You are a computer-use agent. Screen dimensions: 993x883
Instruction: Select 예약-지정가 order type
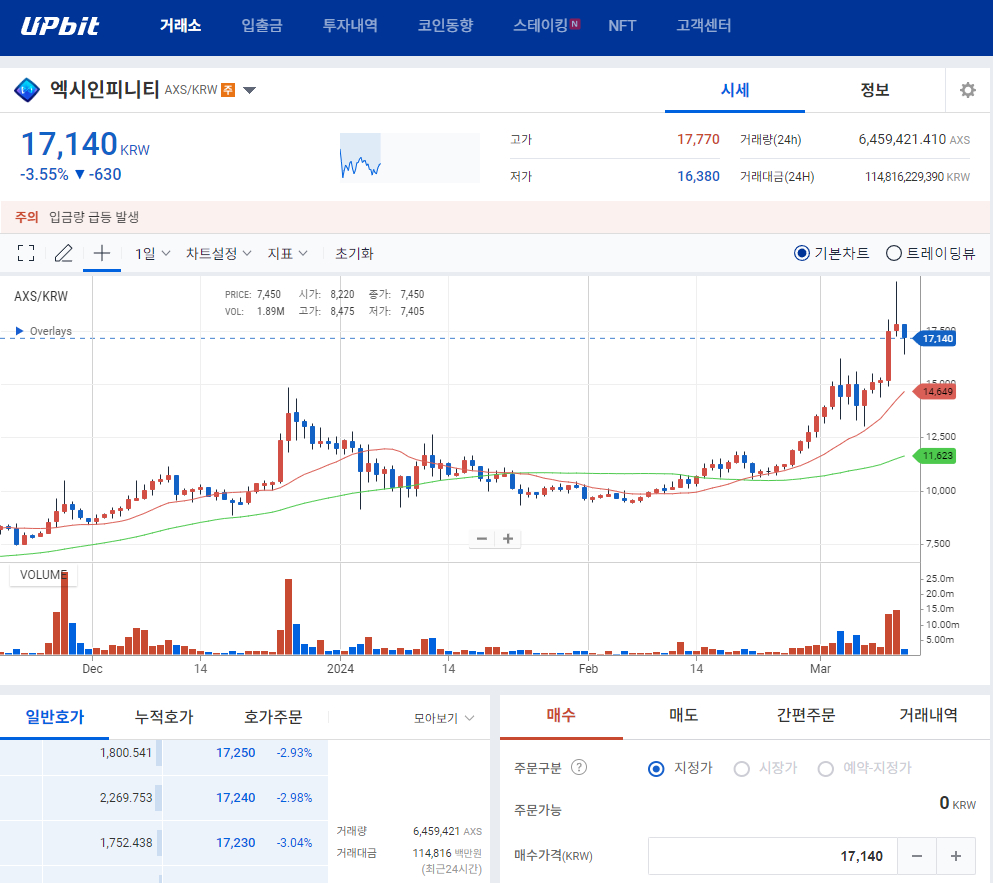click(864, 768)
